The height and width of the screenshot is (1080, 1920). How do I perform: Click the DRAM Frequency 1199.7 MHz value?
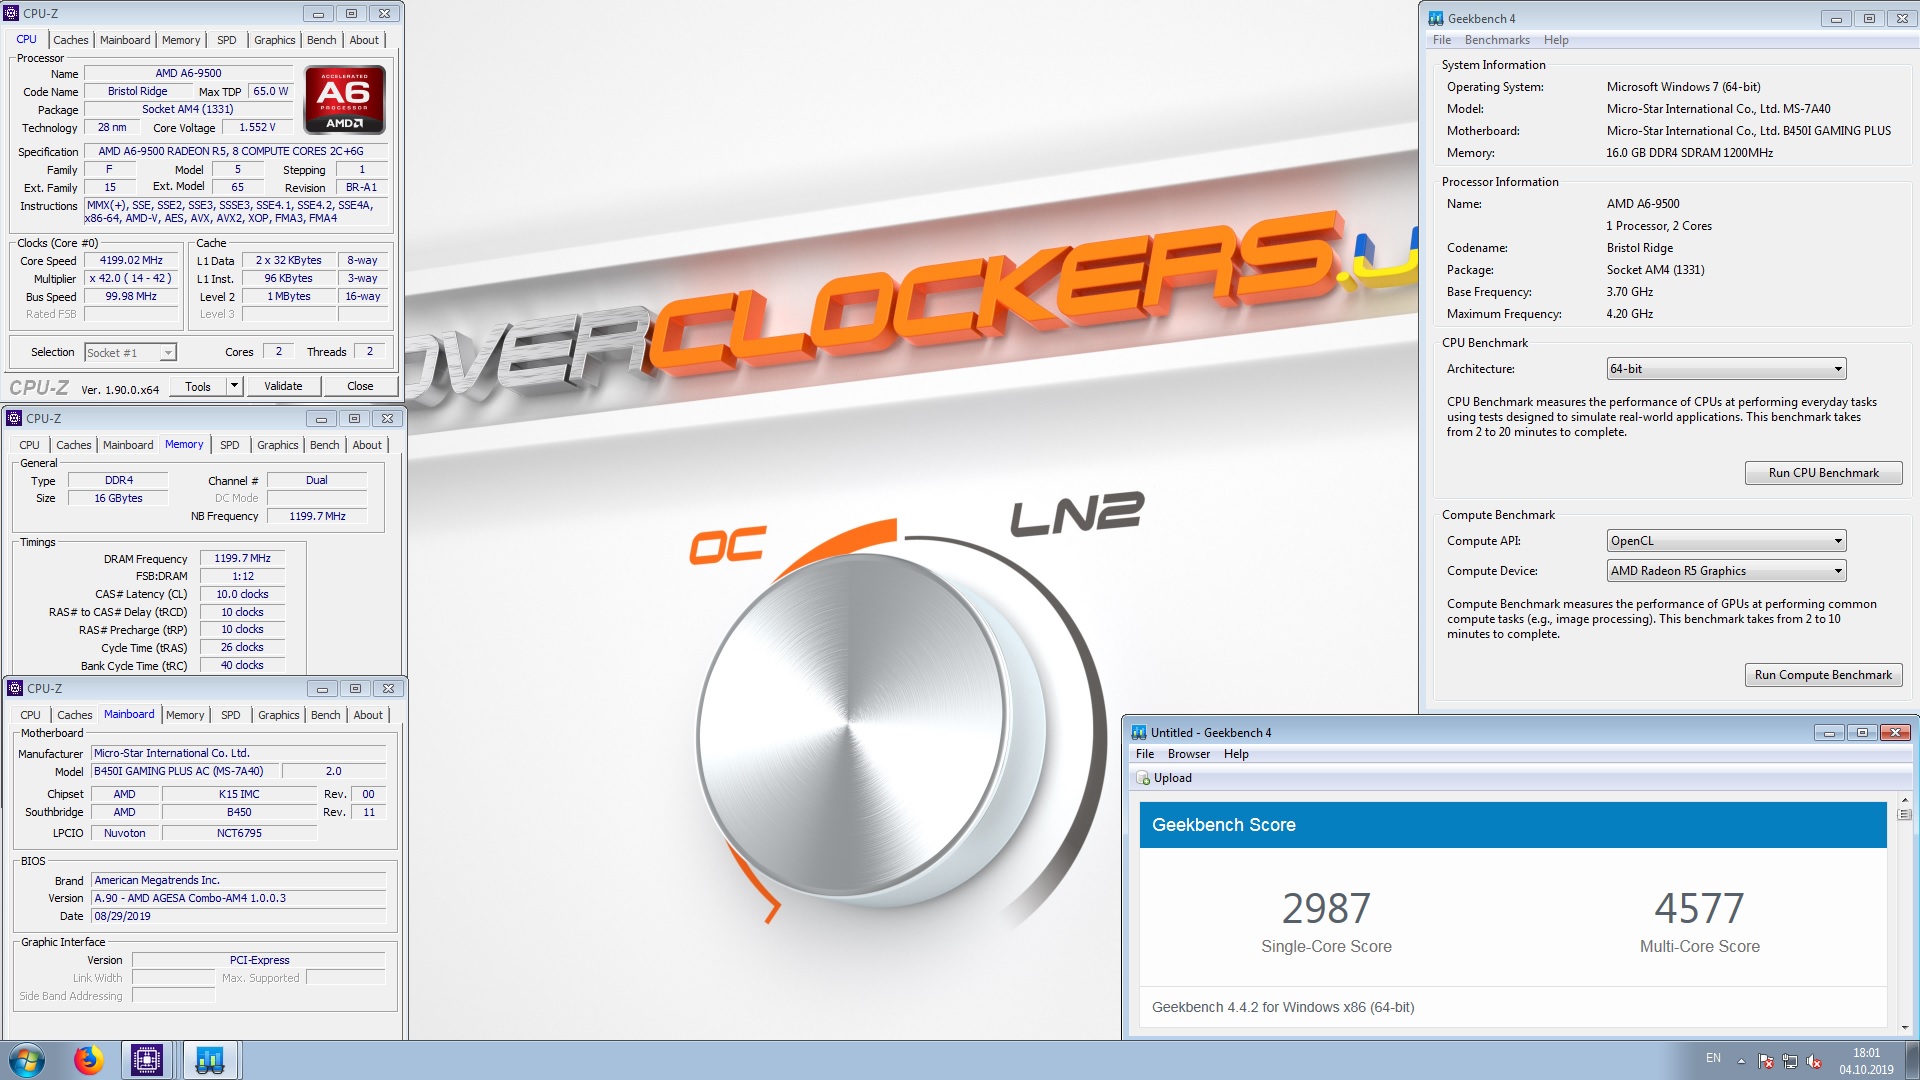click(x=242, y=558)
